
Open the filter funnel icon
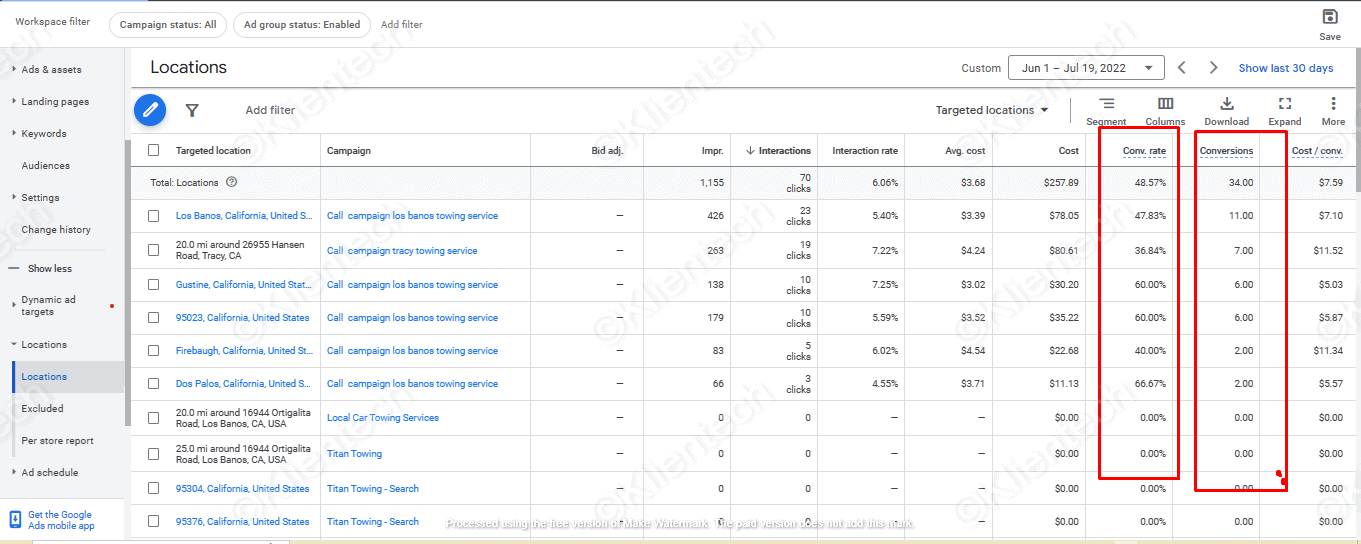coord(192,110)
